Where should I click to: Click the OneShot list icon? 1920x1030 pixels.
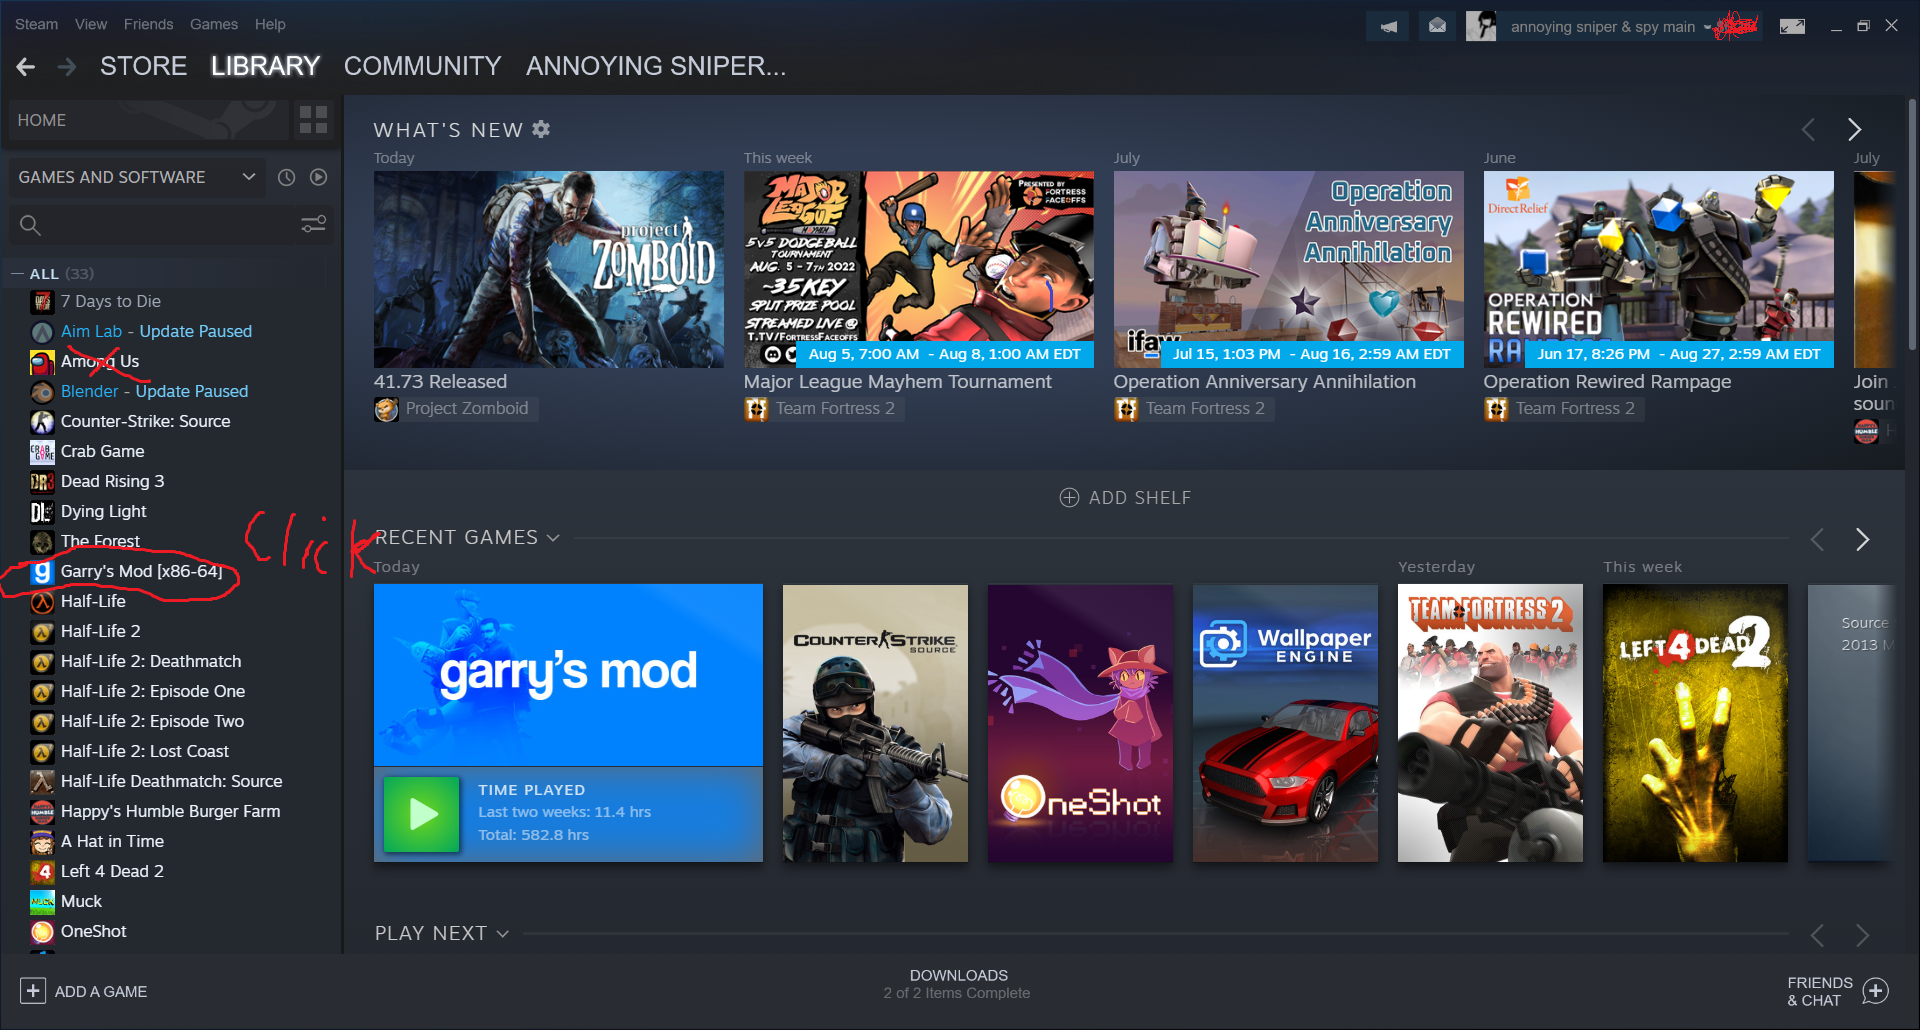click(42, 932)
